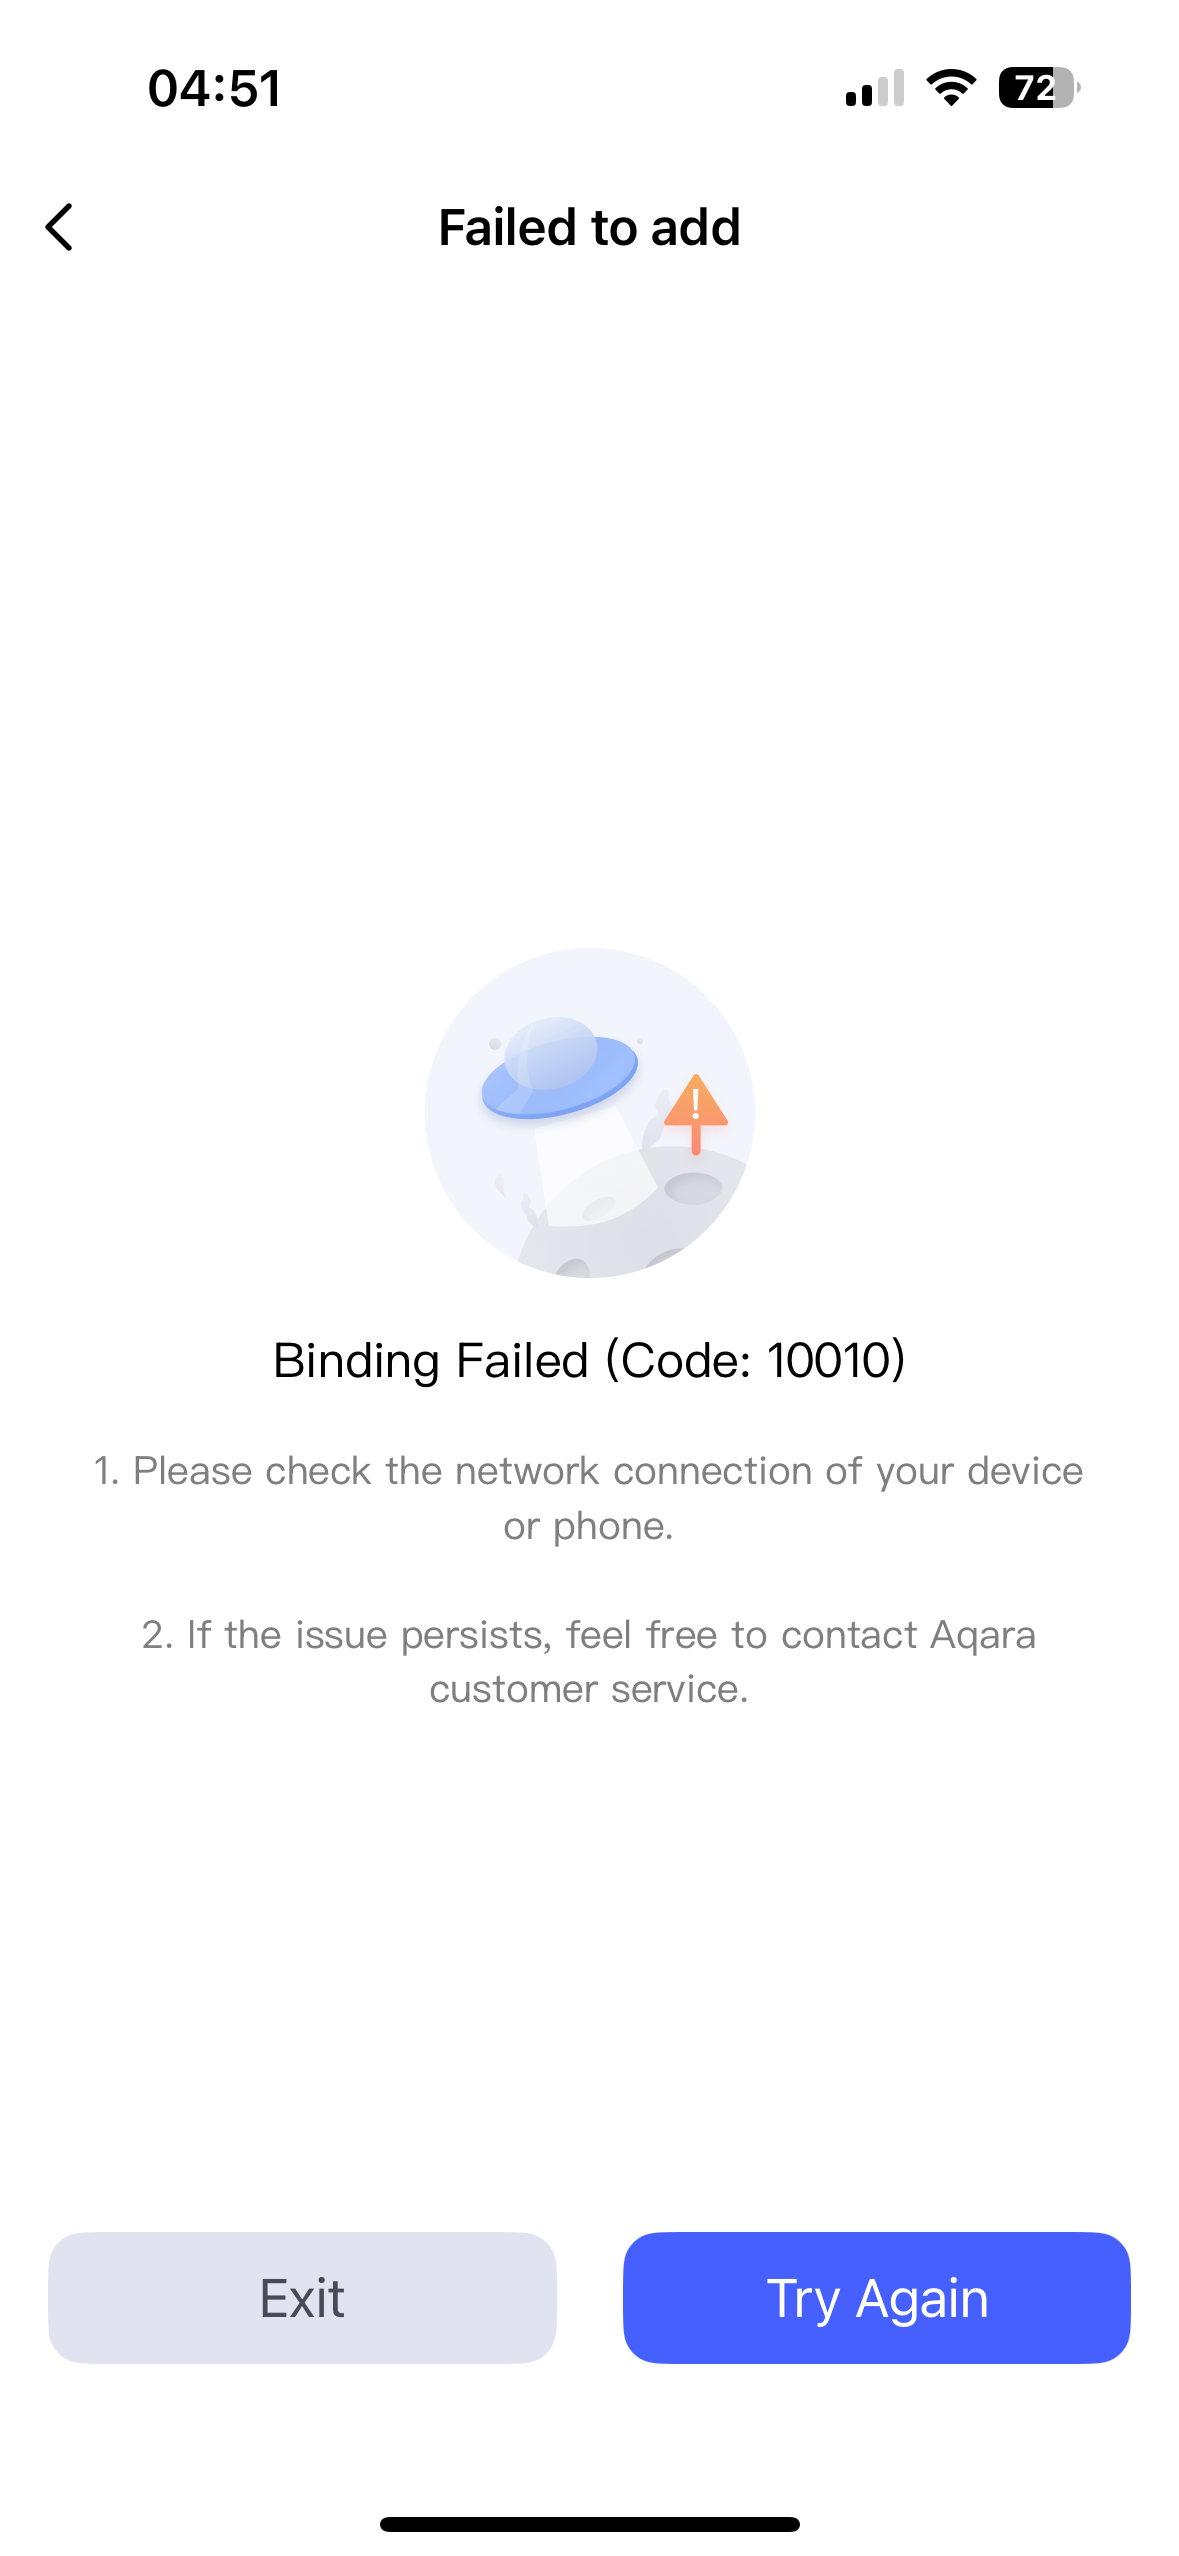1179x2556 pixels.
Task: Tap the back arrow in the header
Action: (x=60, y=227)
